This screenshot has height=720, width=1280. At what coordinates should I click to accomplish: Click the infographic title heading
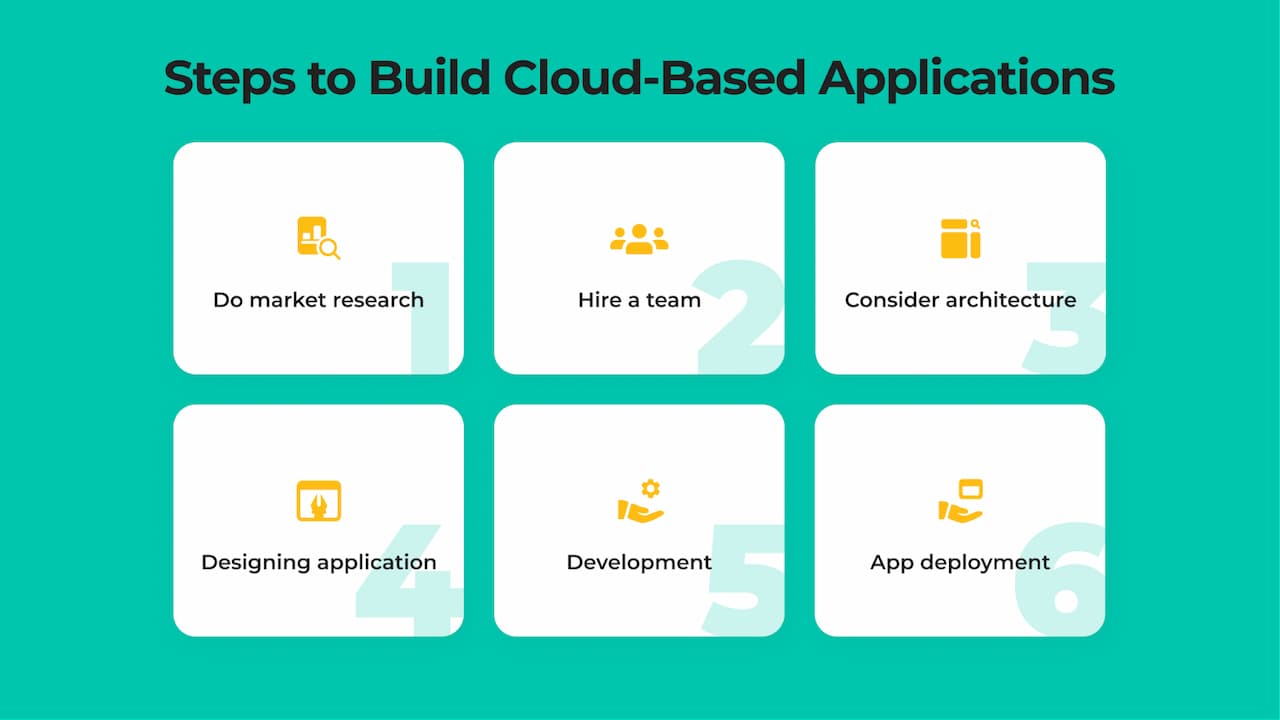[x=640, y=78]
